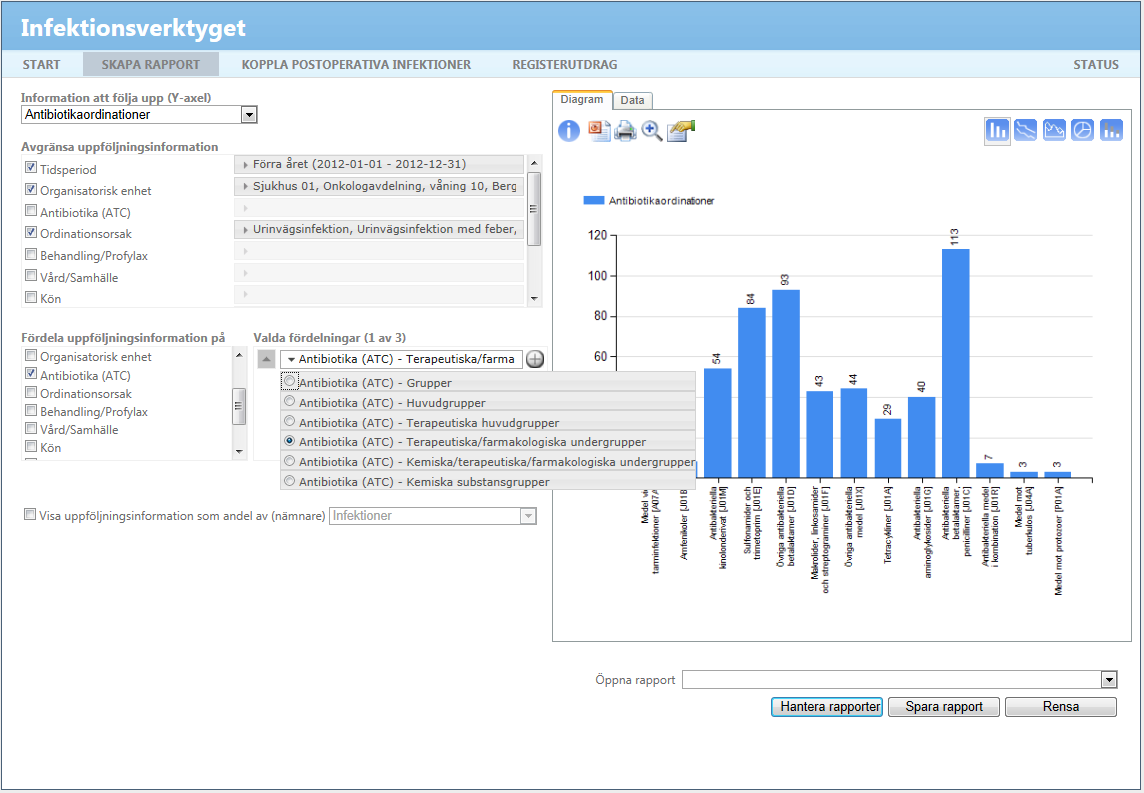The image size is (1144, 793).
Task: Switch to the Diagram tab
Action: (x=581, y=100)
